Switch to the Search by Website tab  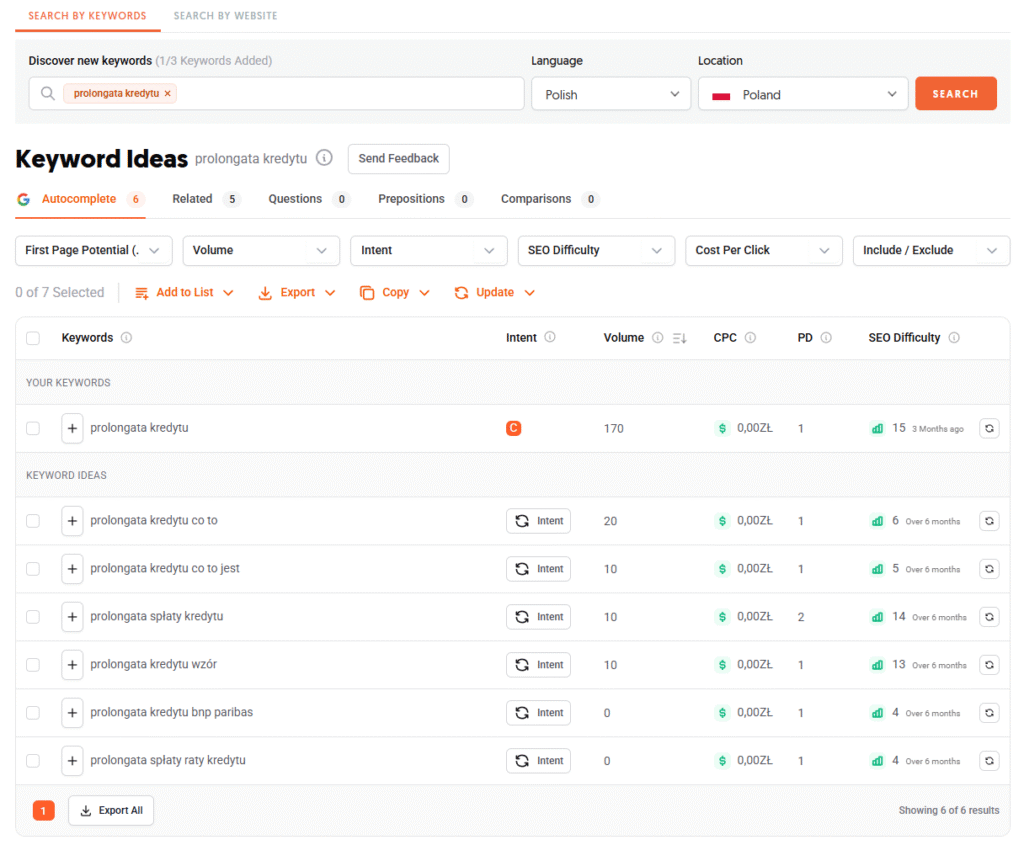pos(225,16)
